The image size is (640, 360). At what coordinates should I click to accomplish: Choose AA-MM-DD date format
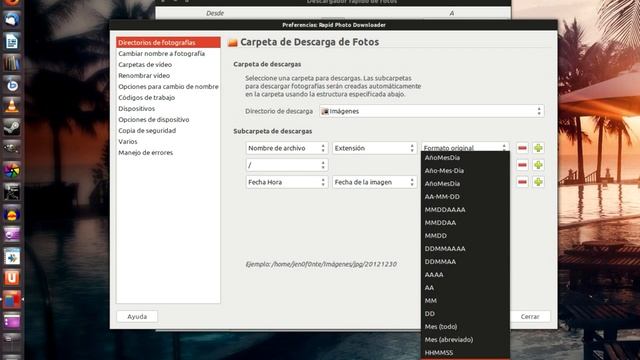coord(465,197)
